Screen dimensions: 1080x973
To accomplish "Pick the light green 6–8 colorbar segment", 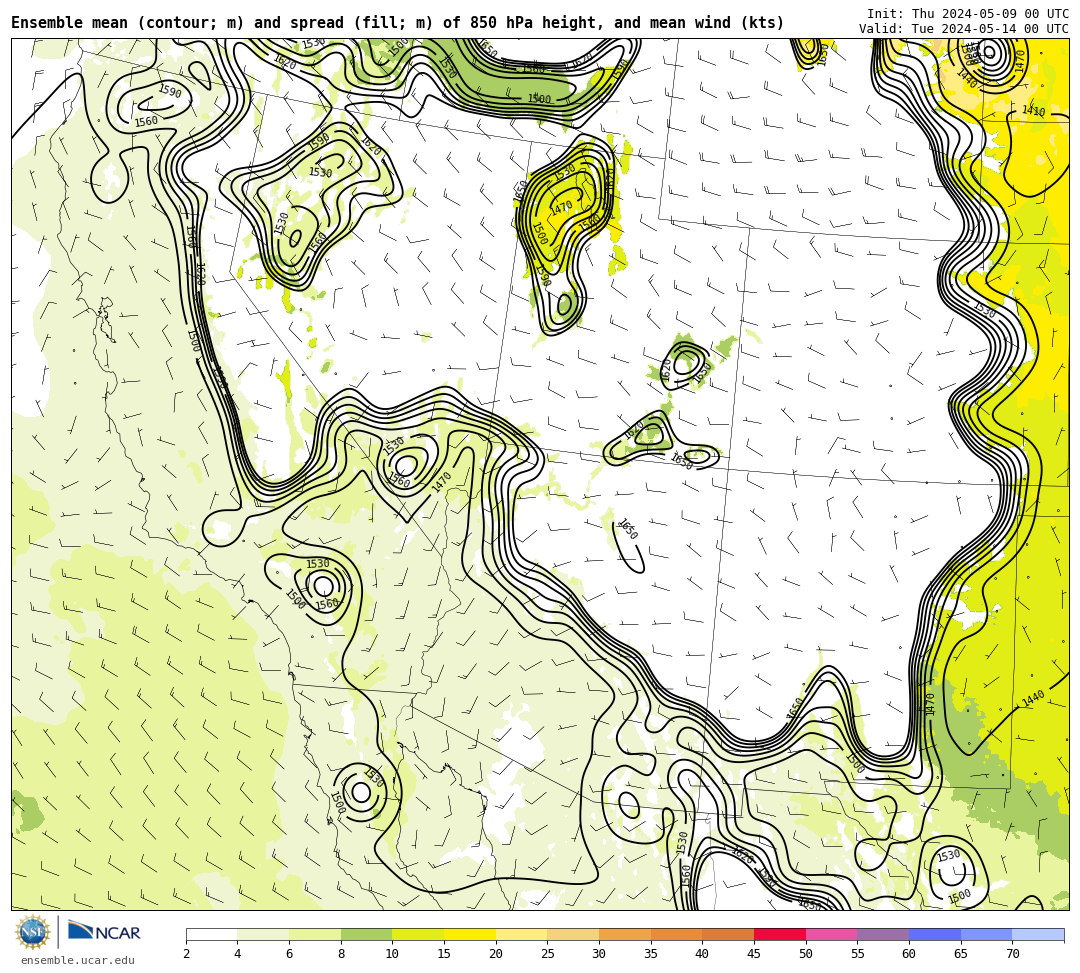I will (x=315, y=935).
